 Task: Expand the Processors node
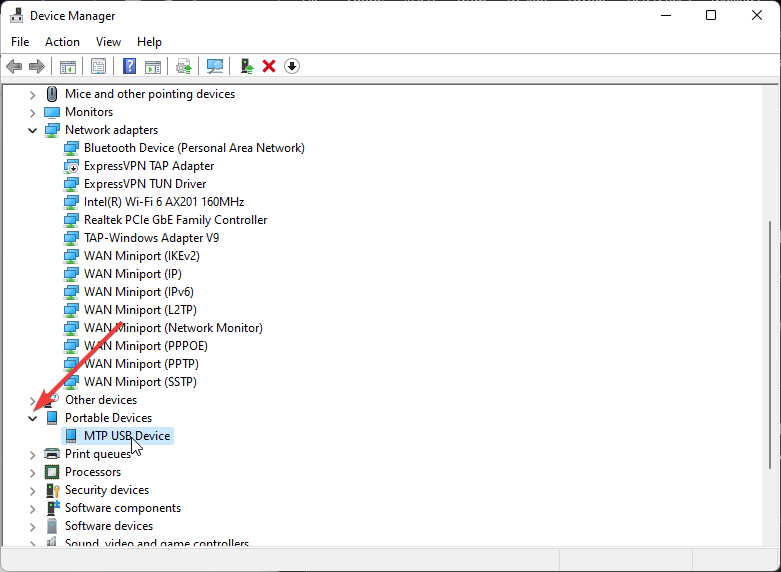(32, 472)
